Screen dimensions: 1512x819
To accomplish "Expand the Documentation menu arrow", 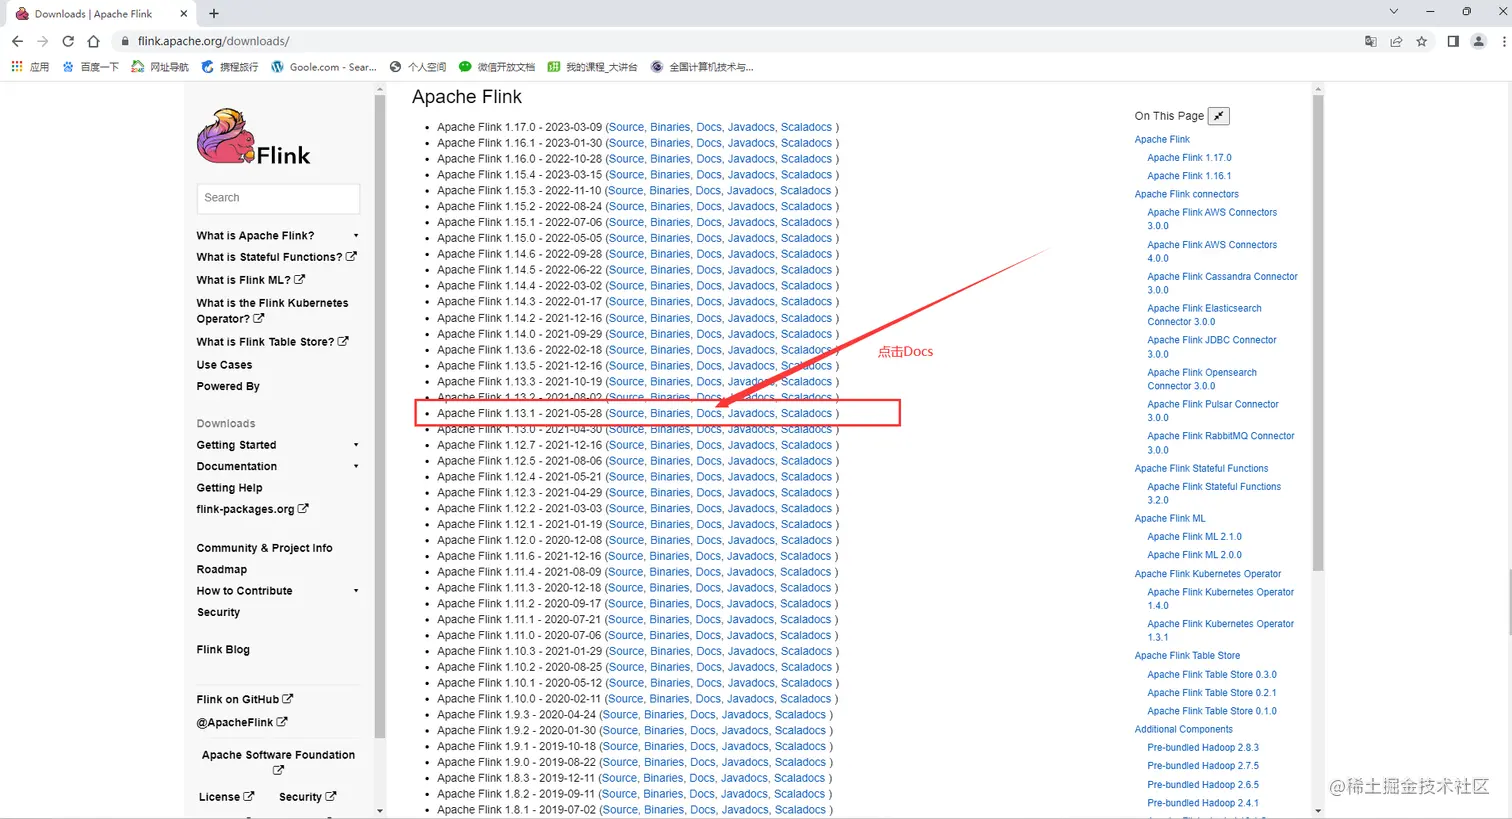I will (x=356, y=467).
